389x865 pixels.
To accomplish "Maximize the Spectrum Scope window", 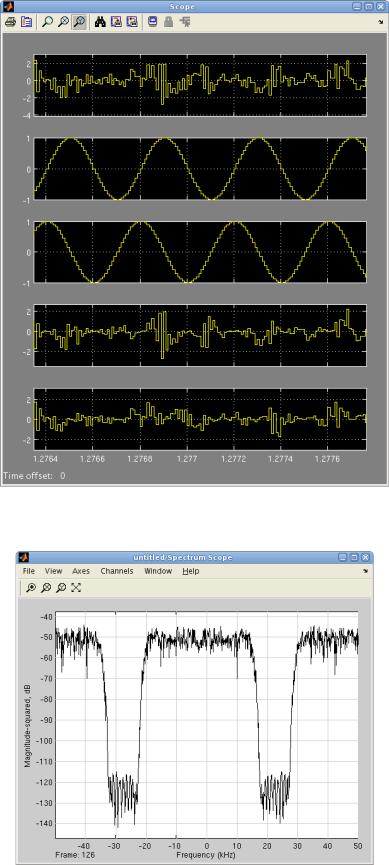I will coord(354,557).
